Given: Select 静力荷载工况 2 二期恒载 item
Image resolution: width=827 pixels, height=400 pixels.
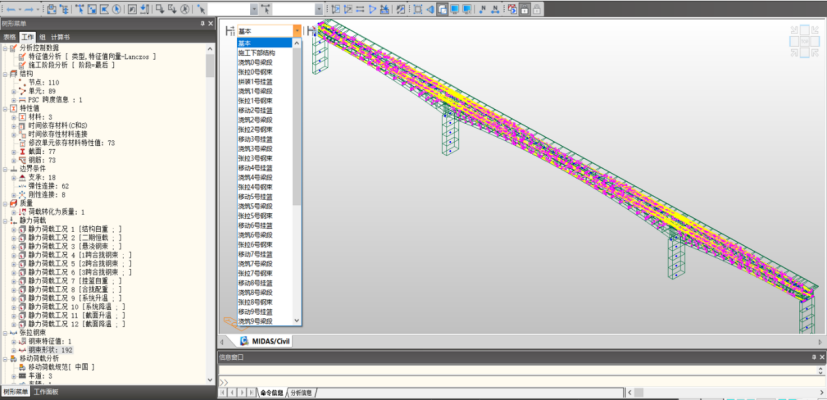Looking at the screenshot, I should tap(70, 238).
